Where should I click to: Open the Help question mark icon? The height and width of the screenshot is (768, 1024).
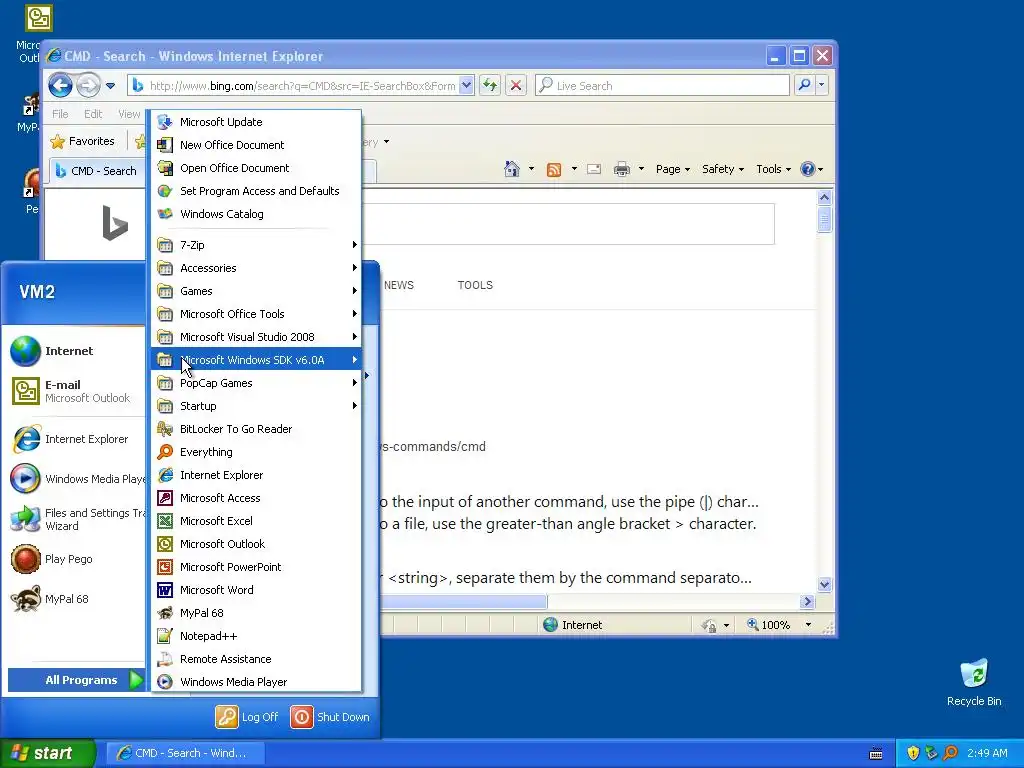(x=808, y=169)
